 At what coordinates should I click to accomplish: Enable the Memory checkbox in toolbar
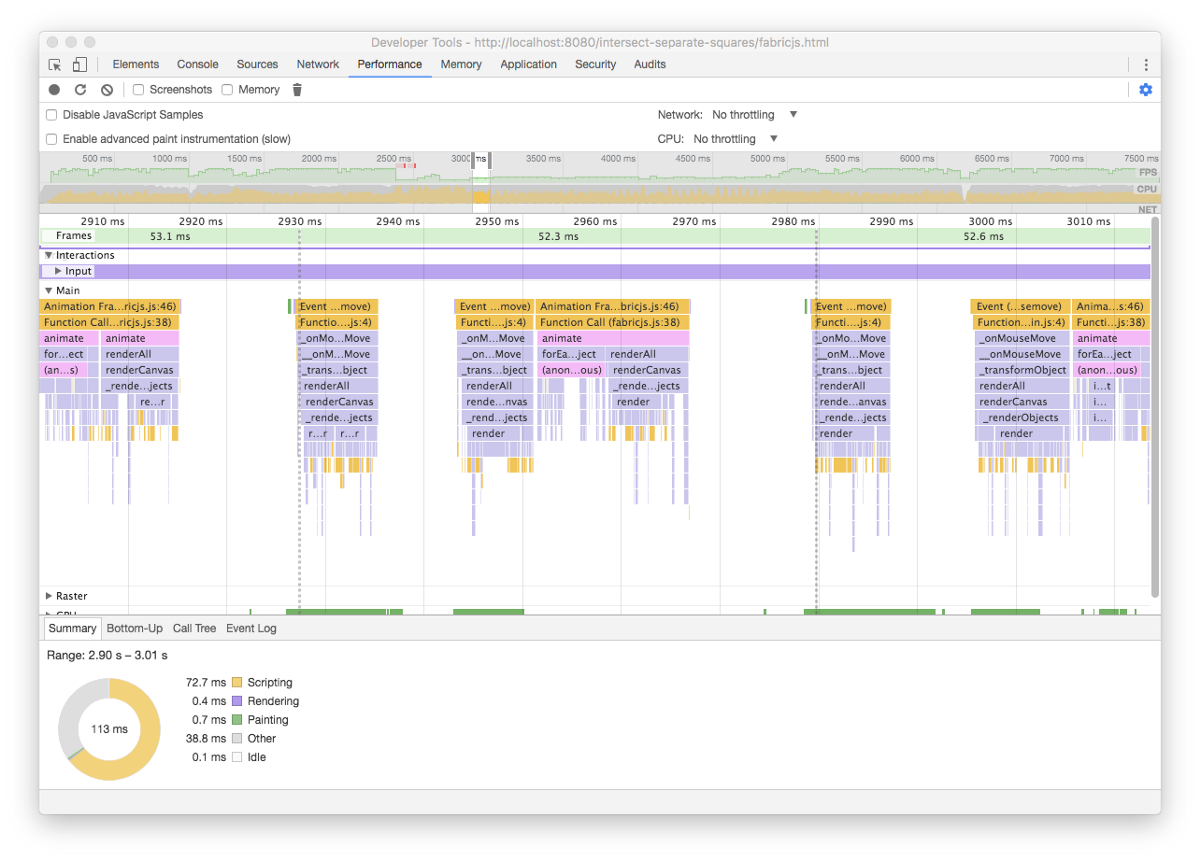tap(228, 90)
